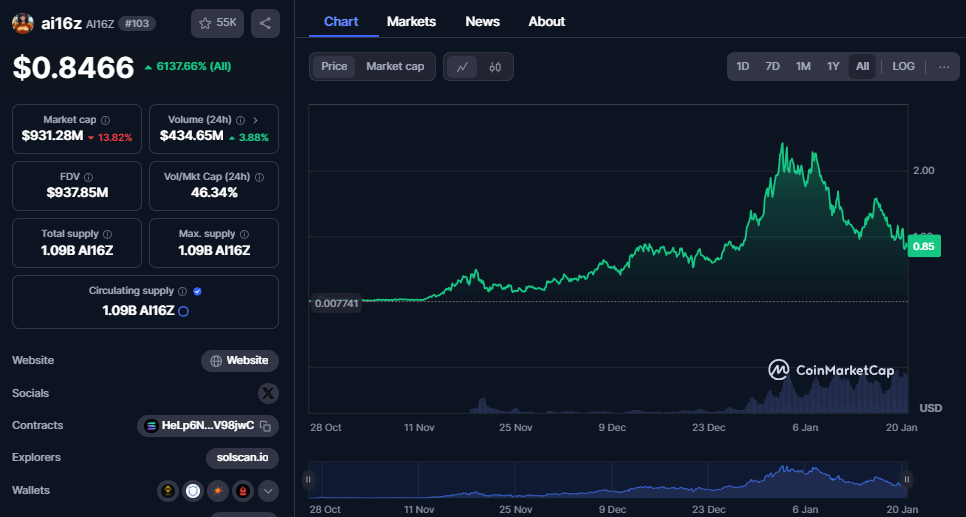Set chart range to 1M
The width and height of the screenshot is (966, 517).
[x=803, y=67]
